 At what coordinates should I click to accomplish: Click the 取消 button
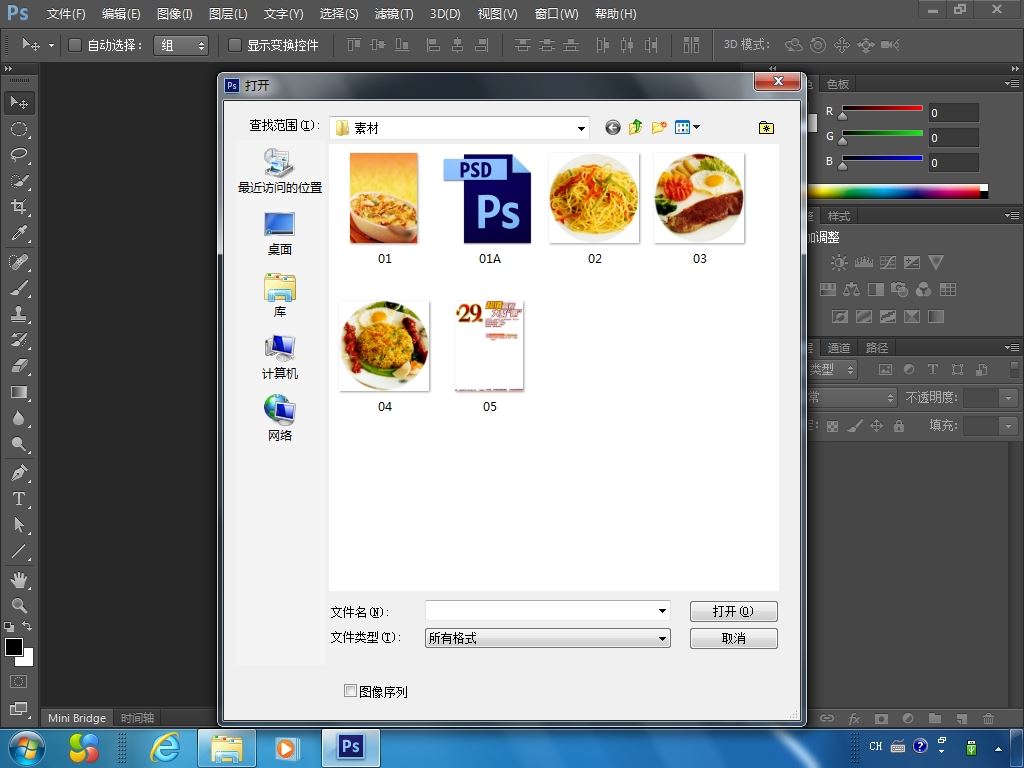tap(733, 638)
